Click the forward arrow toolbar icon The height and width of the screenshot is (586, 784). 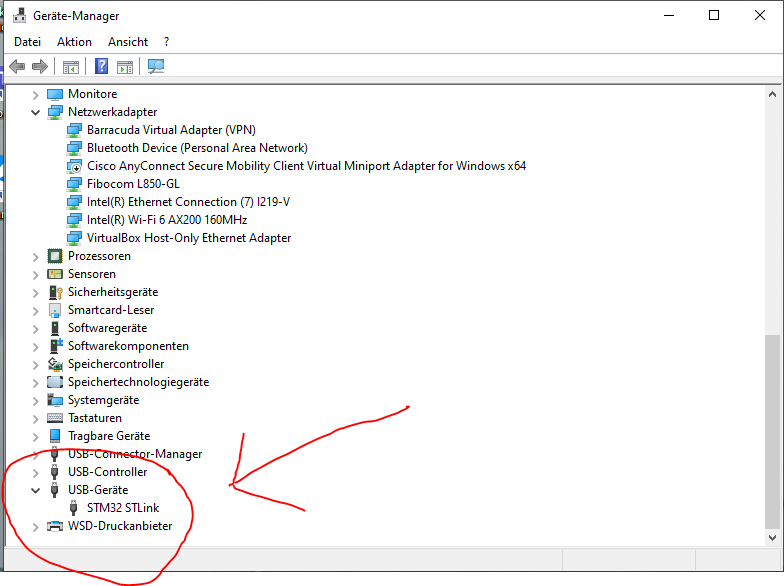point(40,67)
